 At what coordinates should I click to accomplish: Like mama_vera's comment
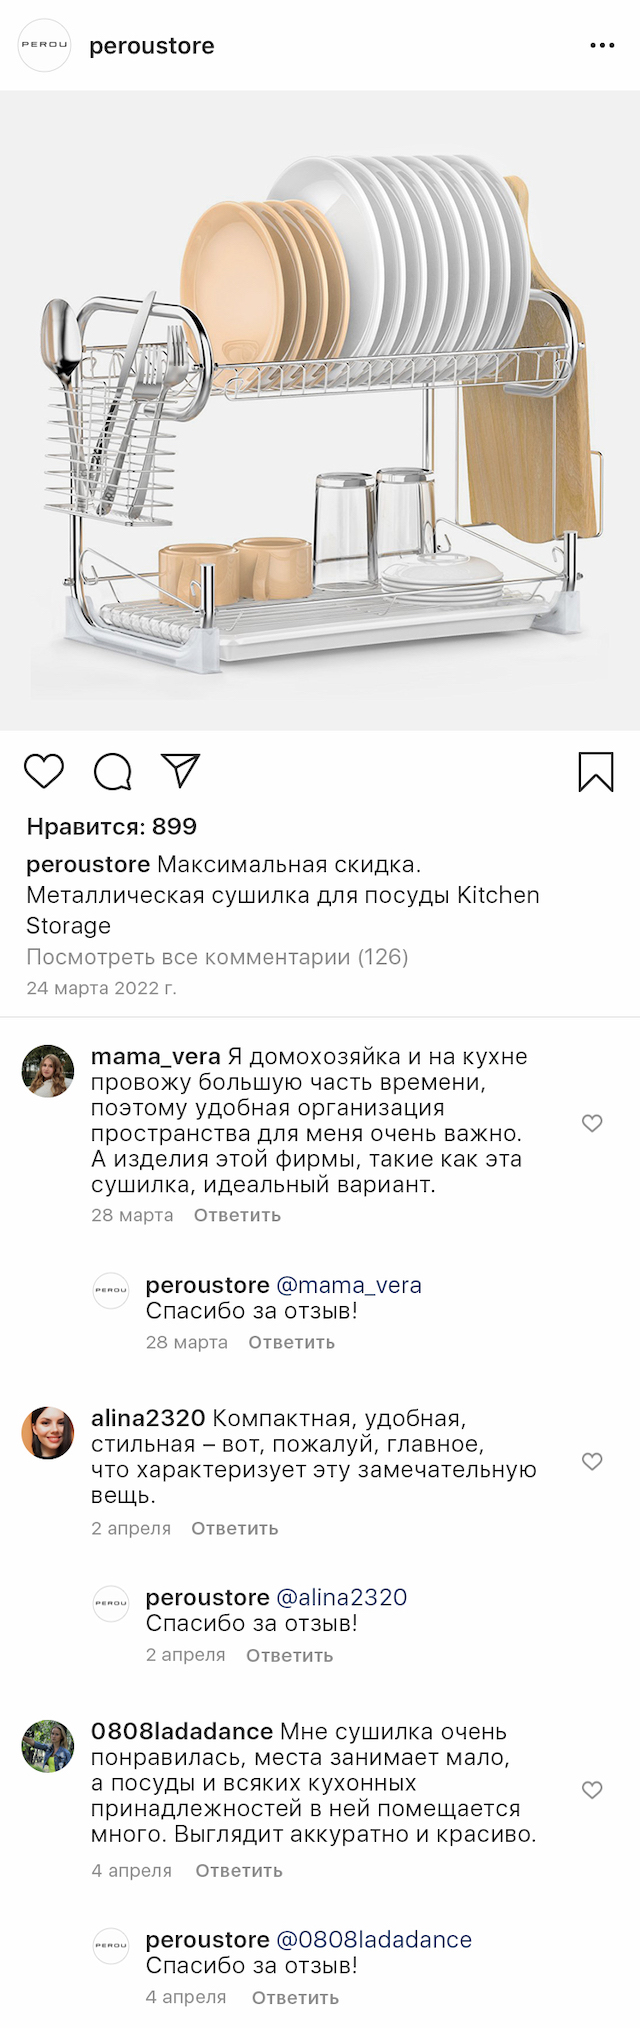pos(592,1123)
